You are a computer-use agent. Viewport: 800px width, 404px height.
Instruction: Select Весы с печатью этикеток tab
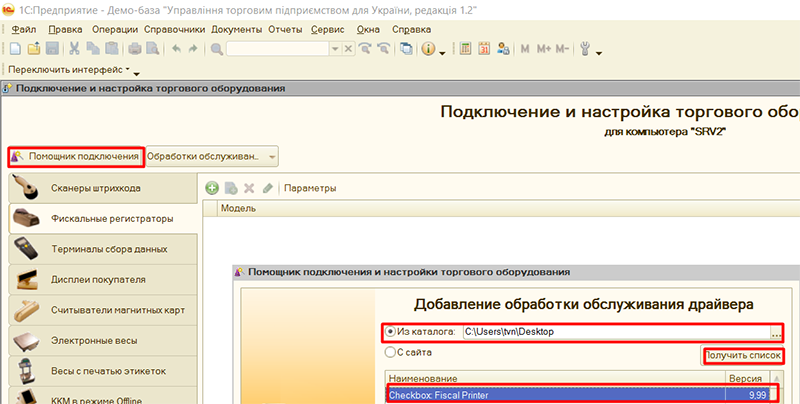click(103, 371)
